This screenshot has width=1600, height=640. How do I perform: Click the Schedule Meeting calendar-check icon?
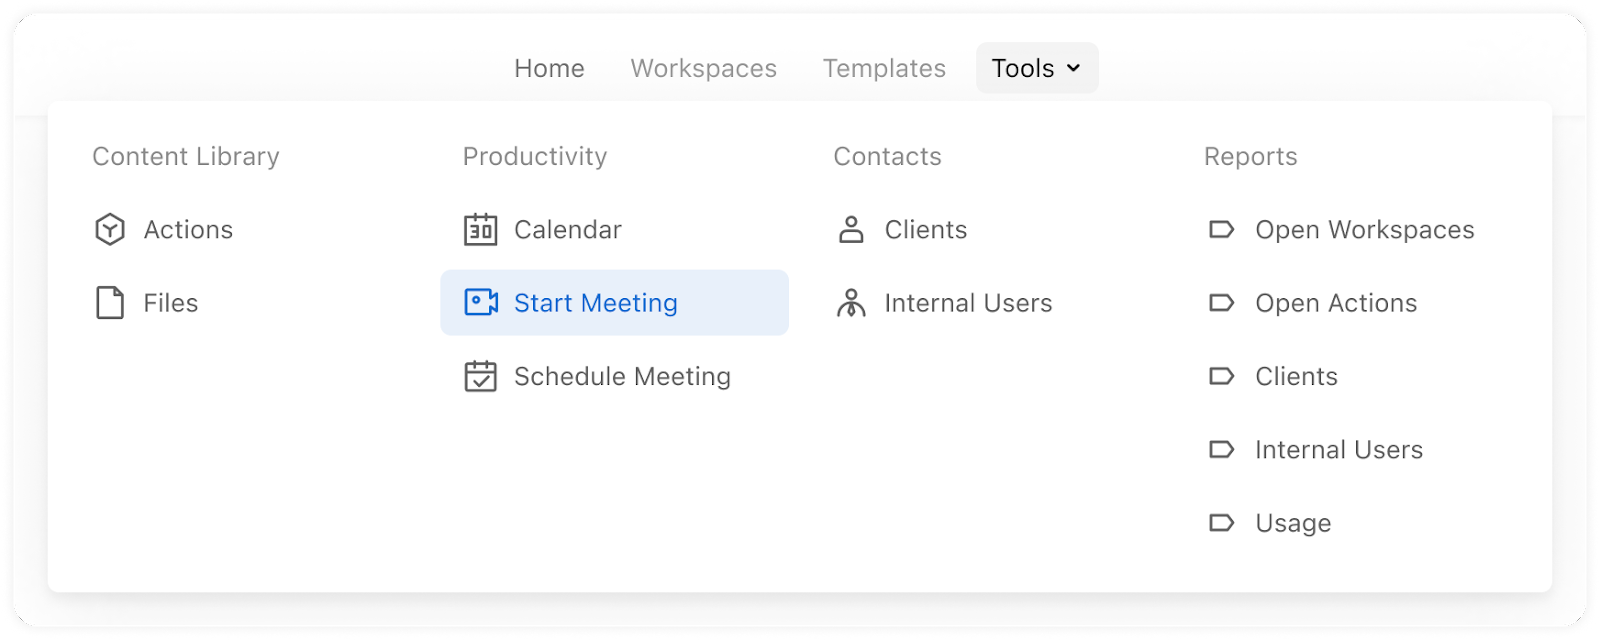(480, 377)
